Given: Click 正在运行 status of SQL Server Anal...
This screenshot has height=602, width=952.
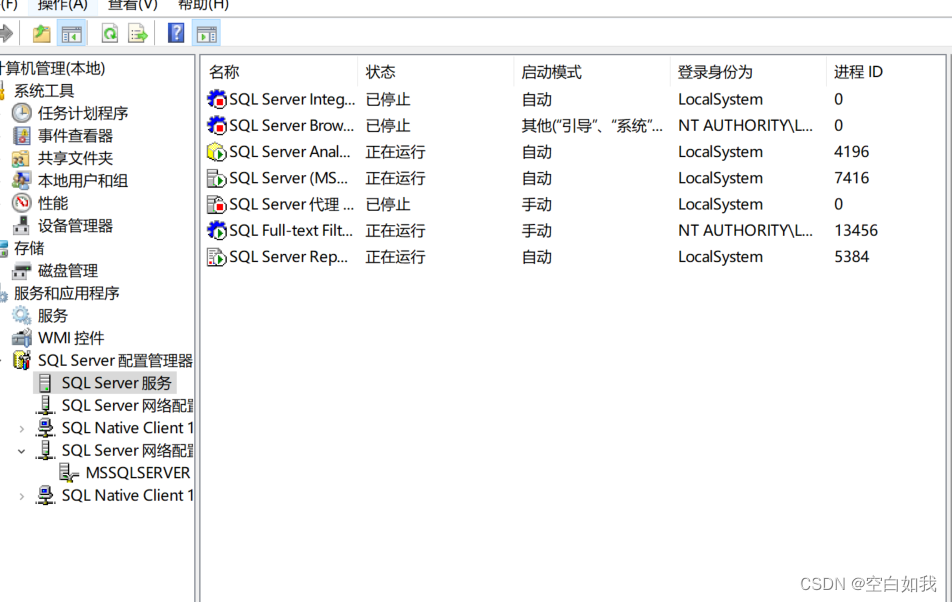Looking at the screenshot, I should pos(395,152).
